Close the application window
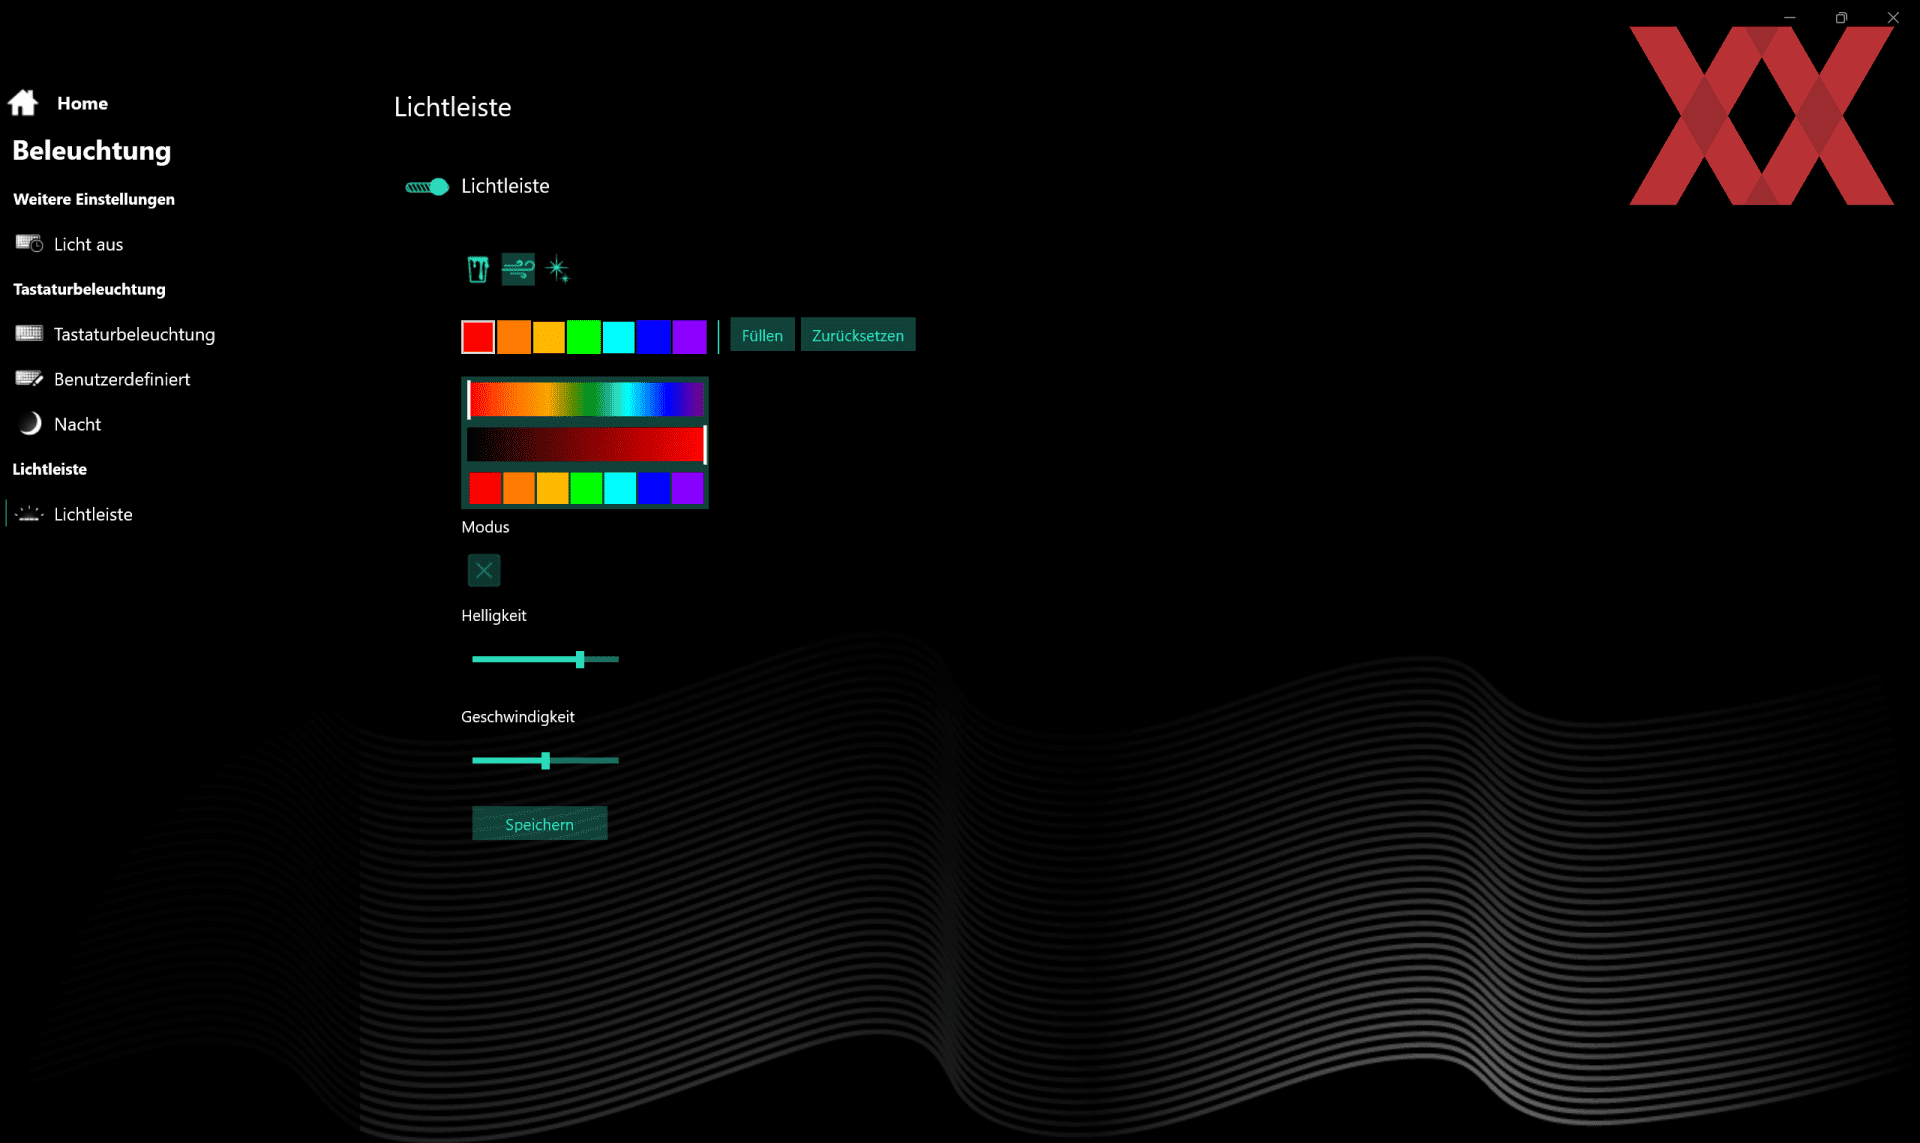 (x=1893, y=17)
